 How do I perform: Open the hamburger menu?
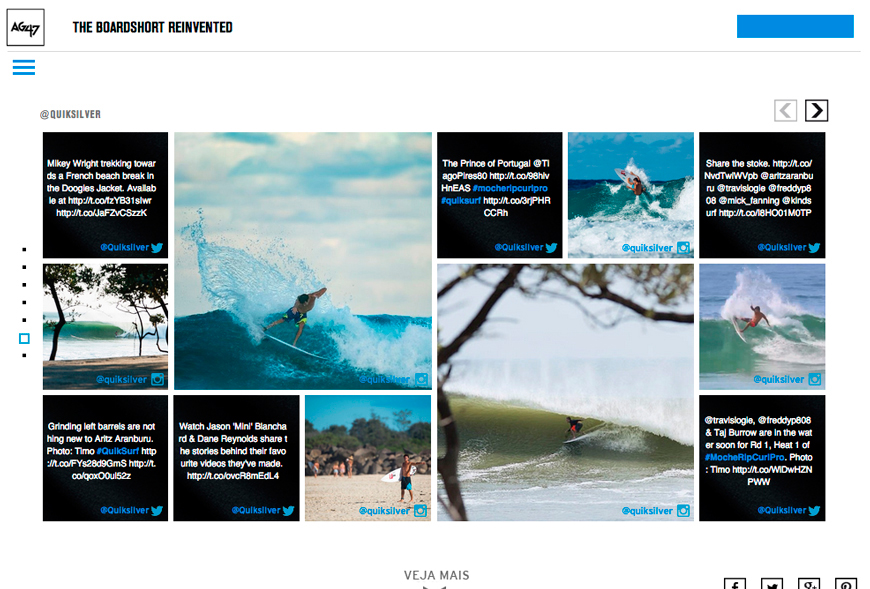point(24,68)
